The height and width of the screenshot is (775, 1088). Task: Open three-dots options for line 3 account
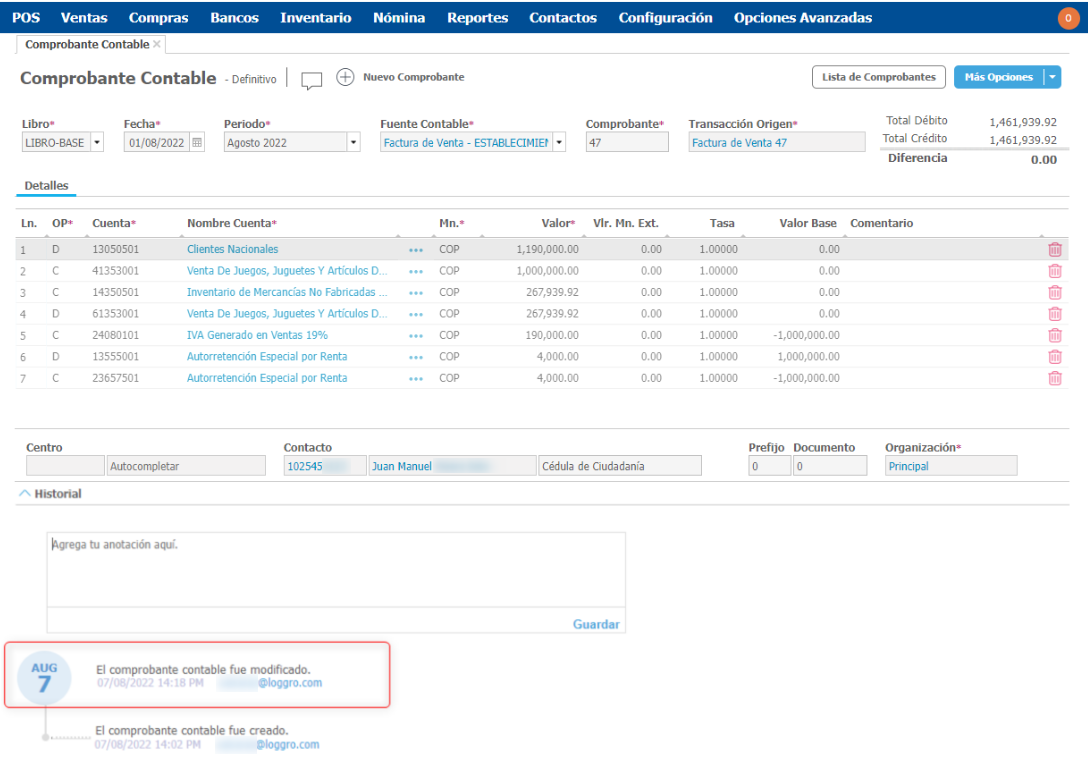(x=416, y=293)
